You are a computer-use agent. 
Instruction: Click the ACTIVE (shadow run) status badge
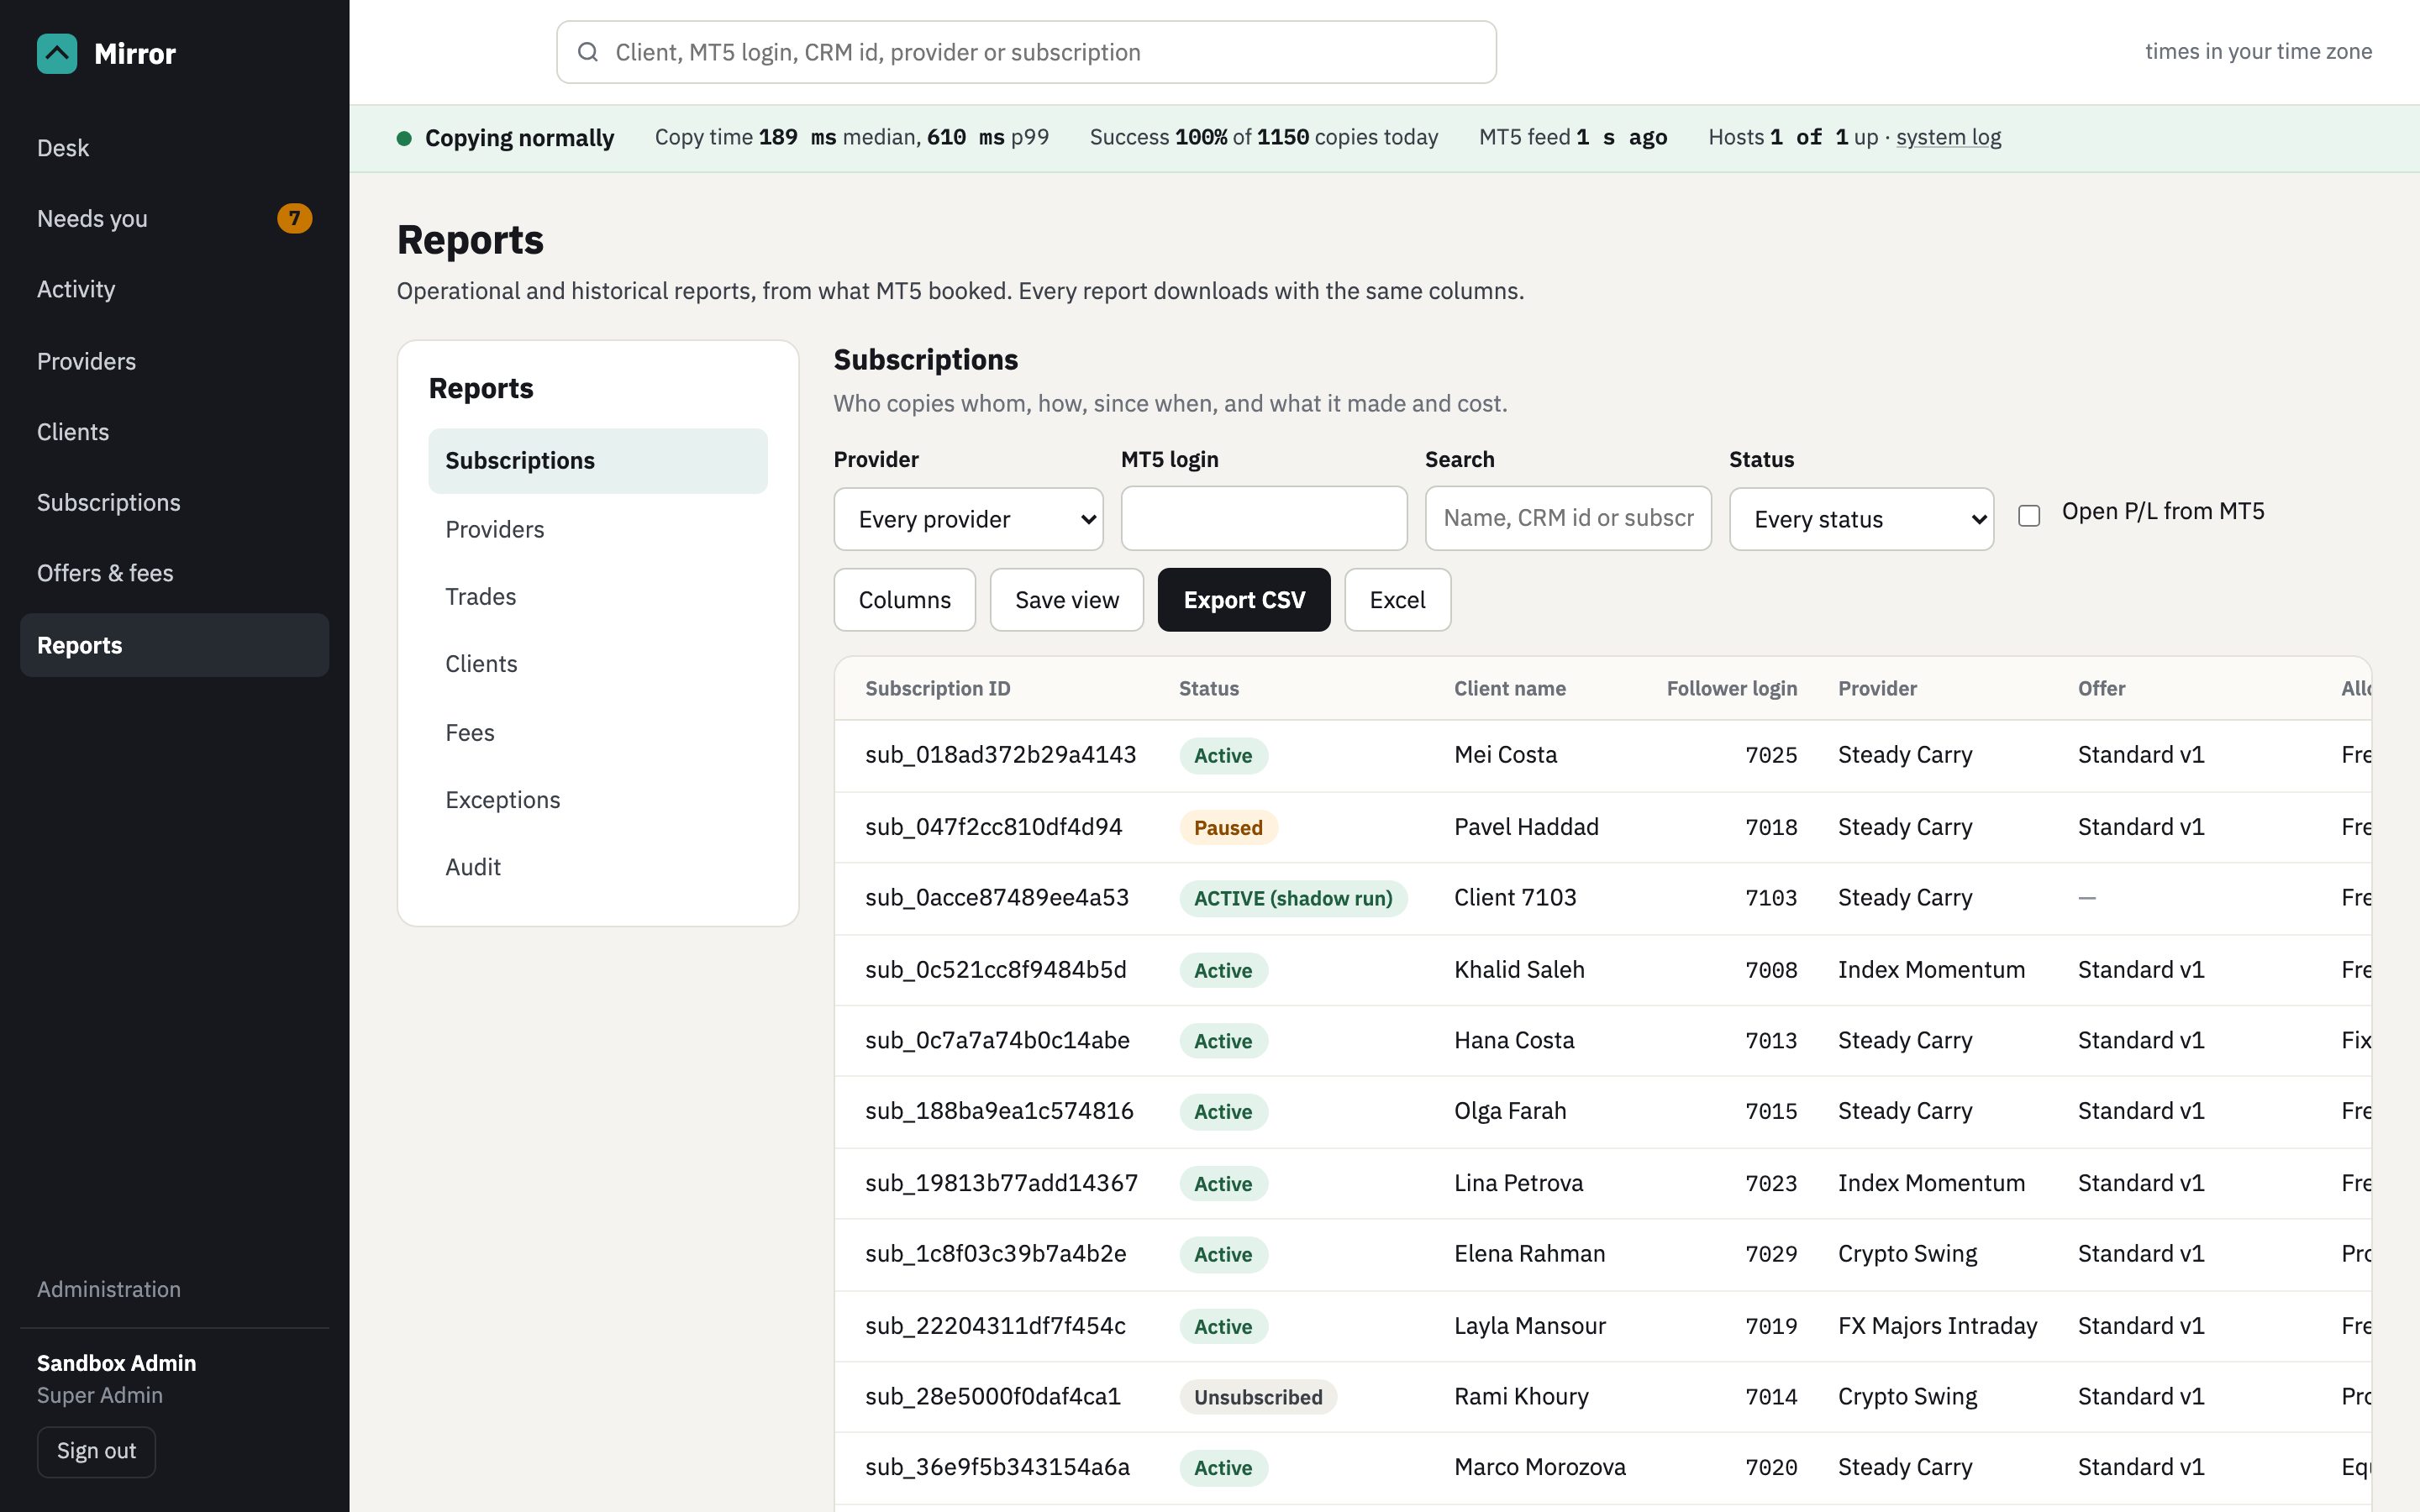(x=1293, y=898)
